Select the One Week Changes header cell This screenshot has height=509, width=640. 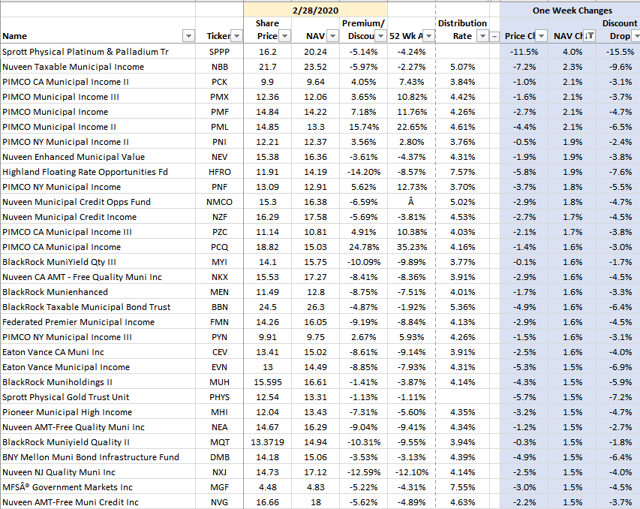(568, 9)
